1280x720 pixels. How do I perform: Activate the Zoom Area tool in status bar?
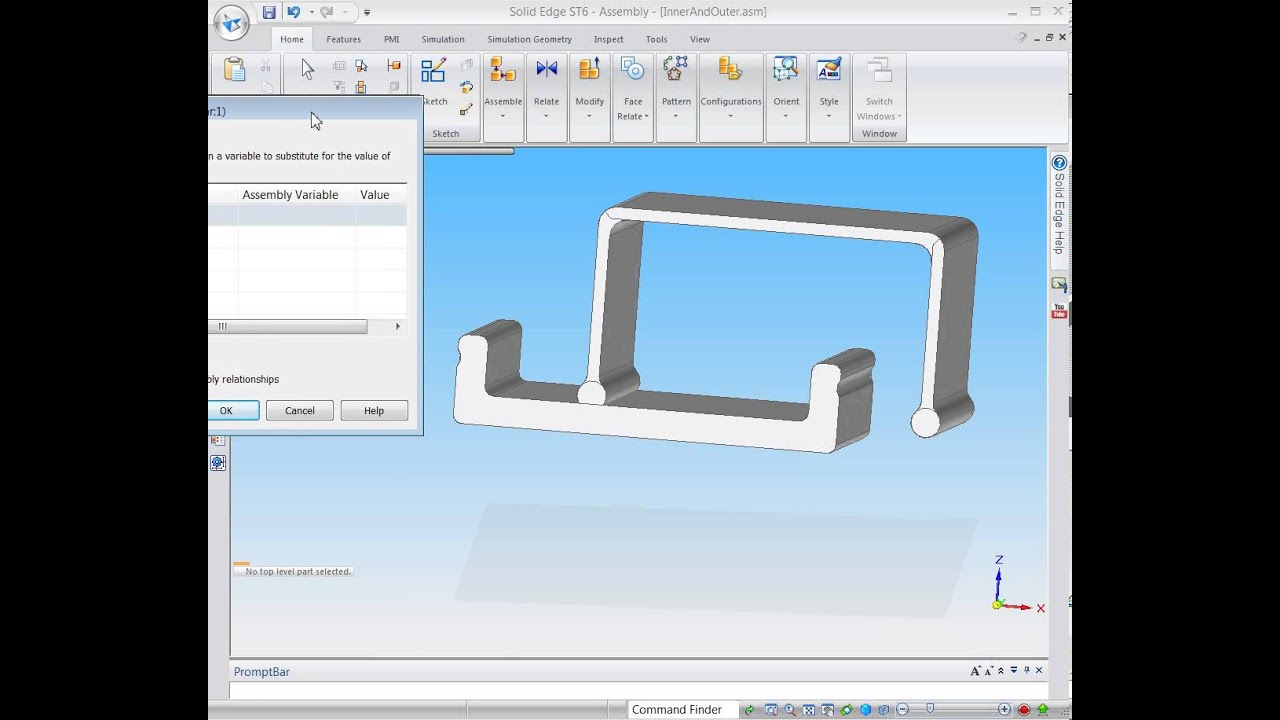(771, 710)
